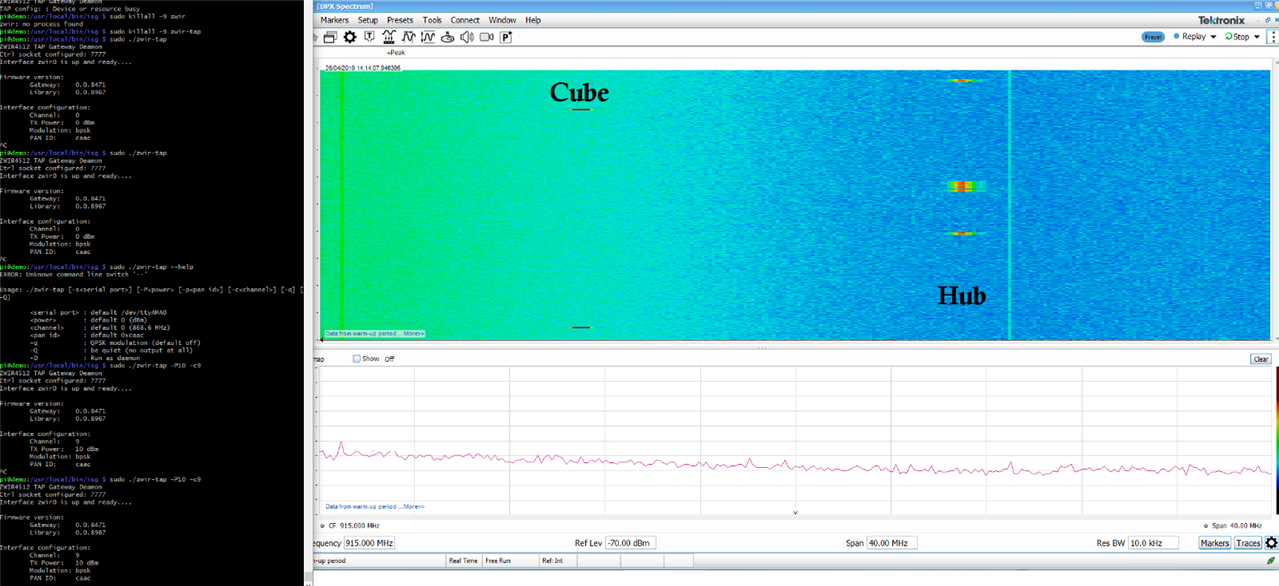
Task: Expand the Stop dropdown arrow
Action: [1257, 37]
